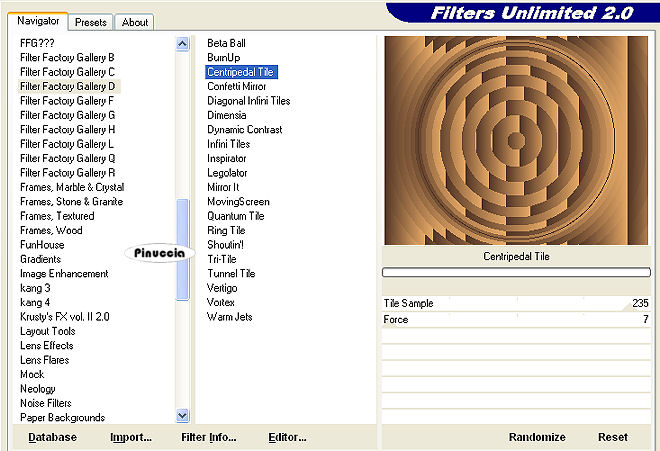Select Filter Factory Gallery R
This screenshot has width=660, height=451.
click(67, 173)
